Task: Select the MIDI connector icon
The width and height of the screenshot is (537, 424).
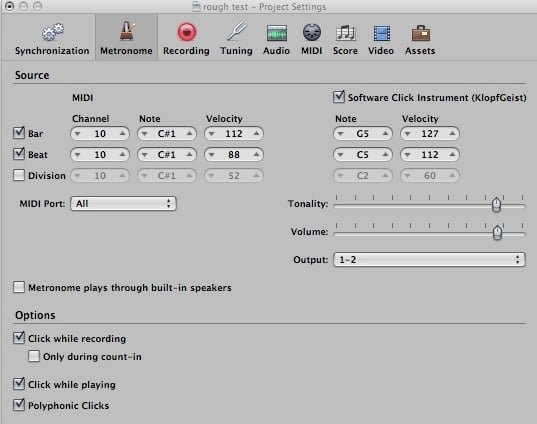Action: [312, 33]
